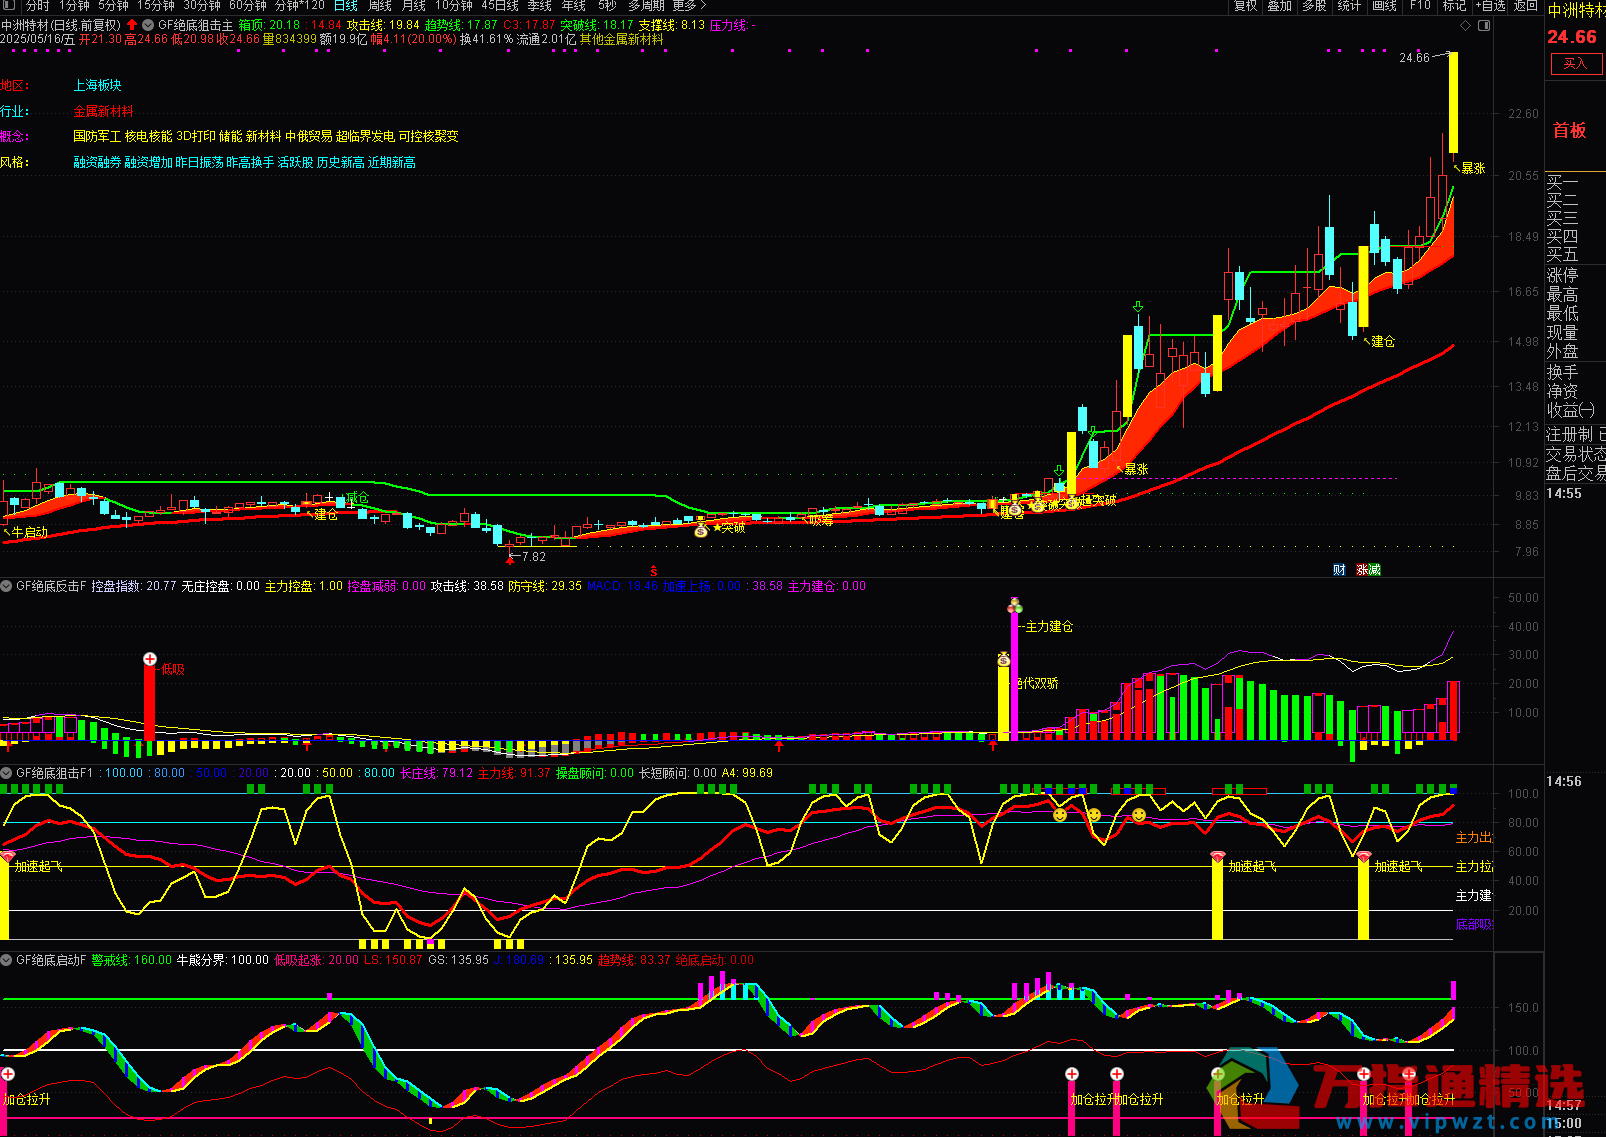Click the 24.66 high price label

coord(1414,58)
